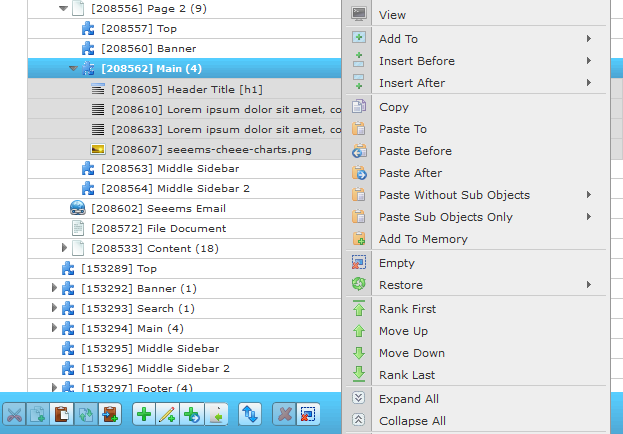The width and height of the screenshot is (623, 434).
Task: Click the clipboard with arrow and plus icon
Action: pos(109,415)
